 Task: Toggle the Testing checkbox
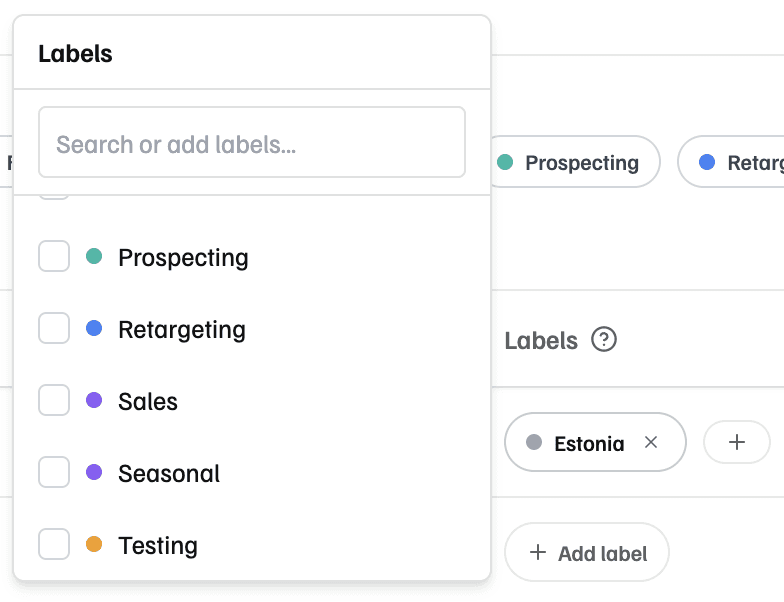click(x=54, y=545)
